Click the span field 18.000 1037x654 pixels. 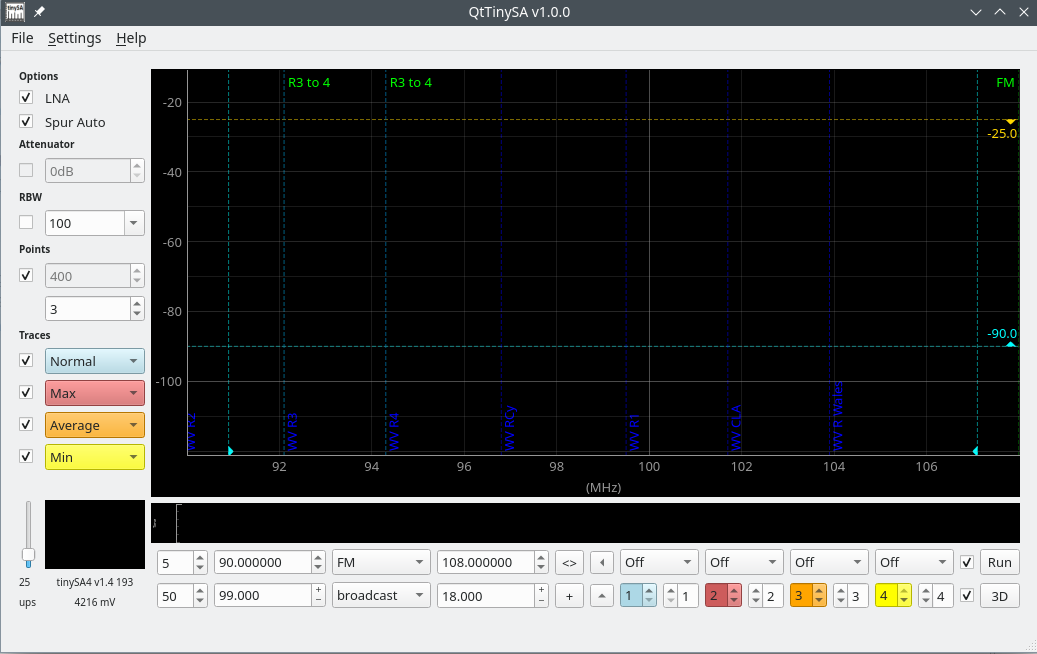pyautogui.click(x=493, y=596)
